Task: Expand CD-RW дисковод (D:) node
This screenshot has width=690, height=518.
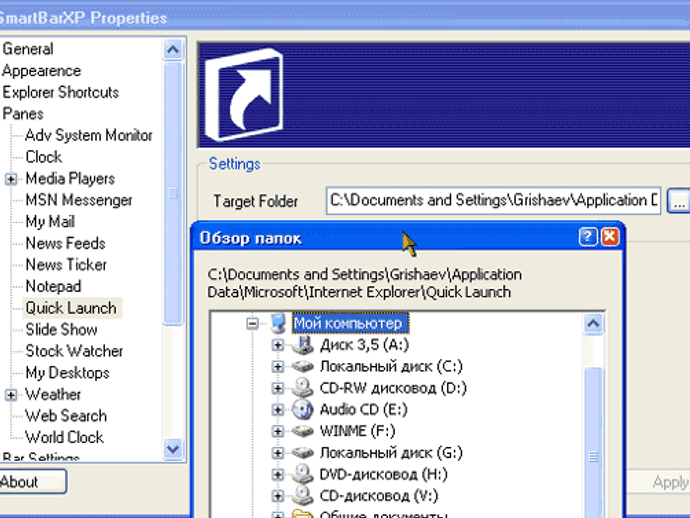Action: (278, 388)
